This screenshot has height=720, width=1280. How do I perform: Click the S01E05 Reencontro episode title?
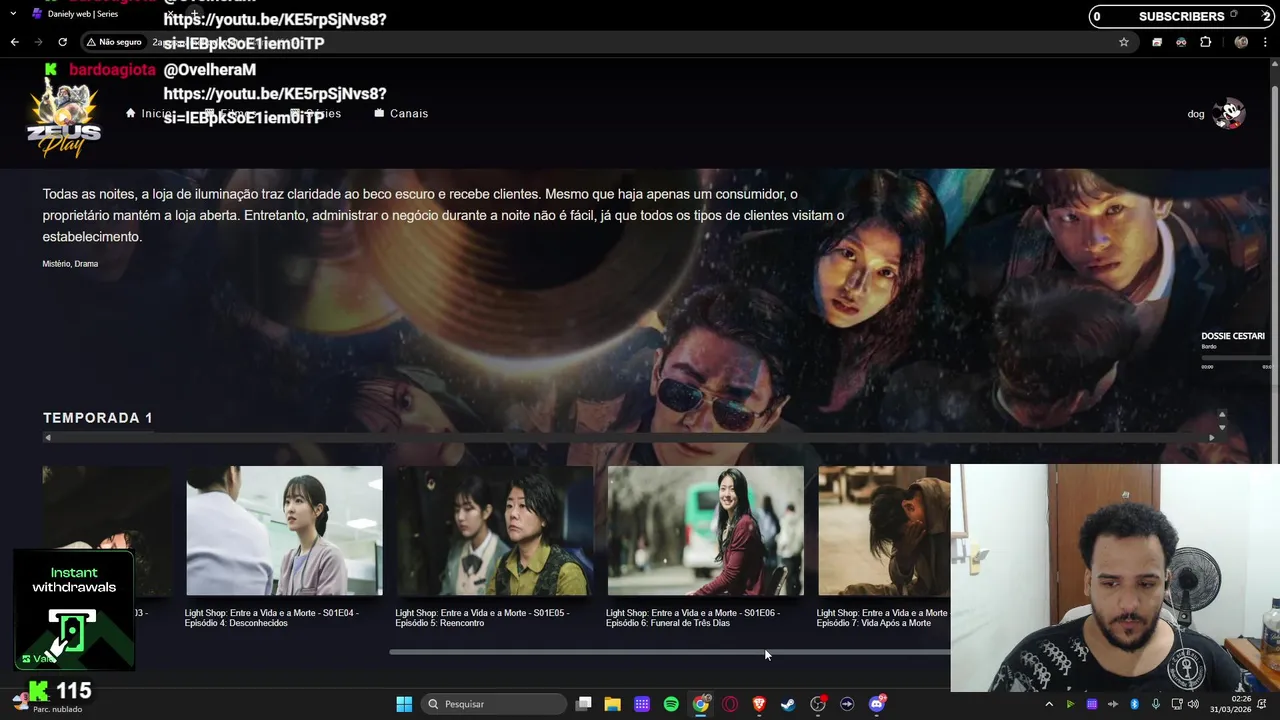(482, 618)
